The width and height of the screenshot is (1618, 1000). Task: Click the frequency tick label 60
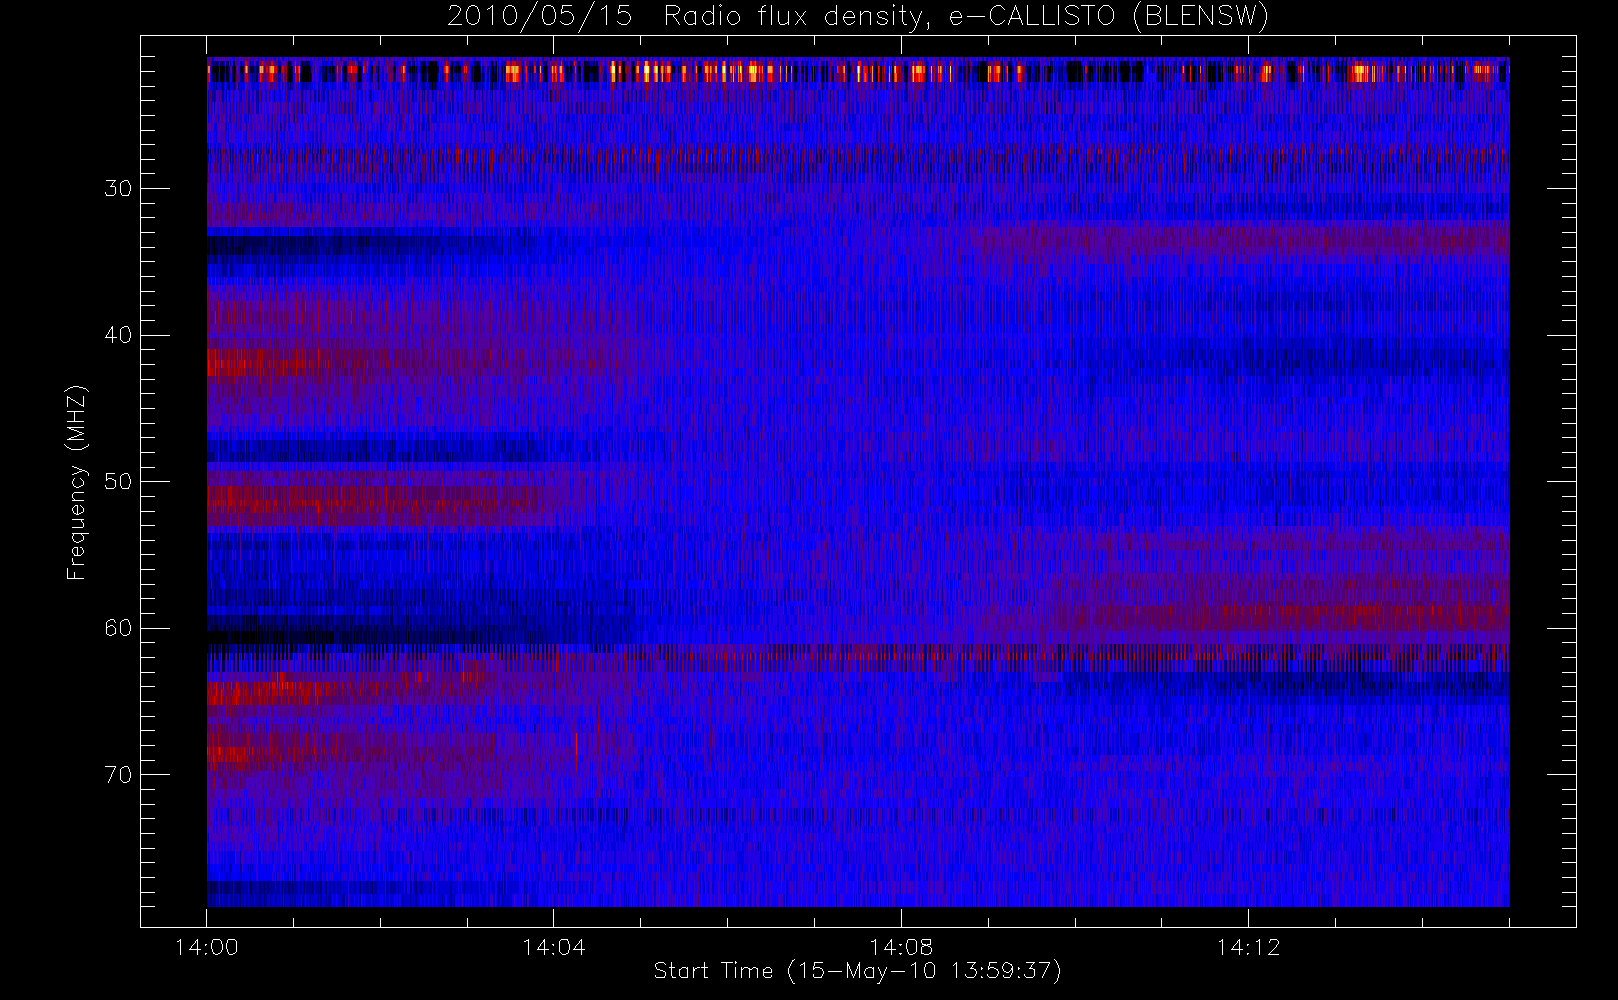(x=118, y=628)
